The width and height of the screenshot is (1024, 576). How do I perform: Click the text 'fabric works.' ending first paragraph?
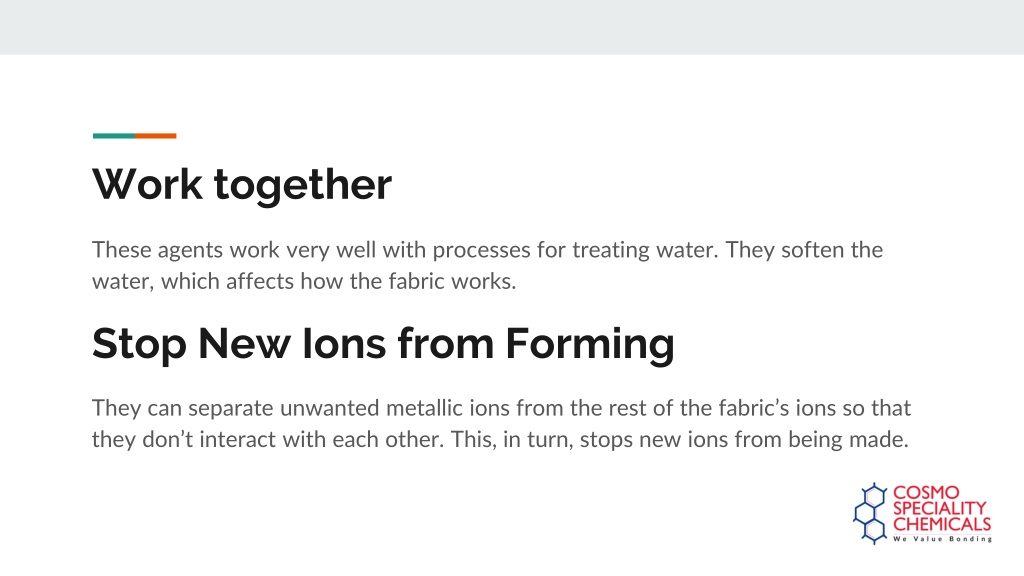pos(453,281)
